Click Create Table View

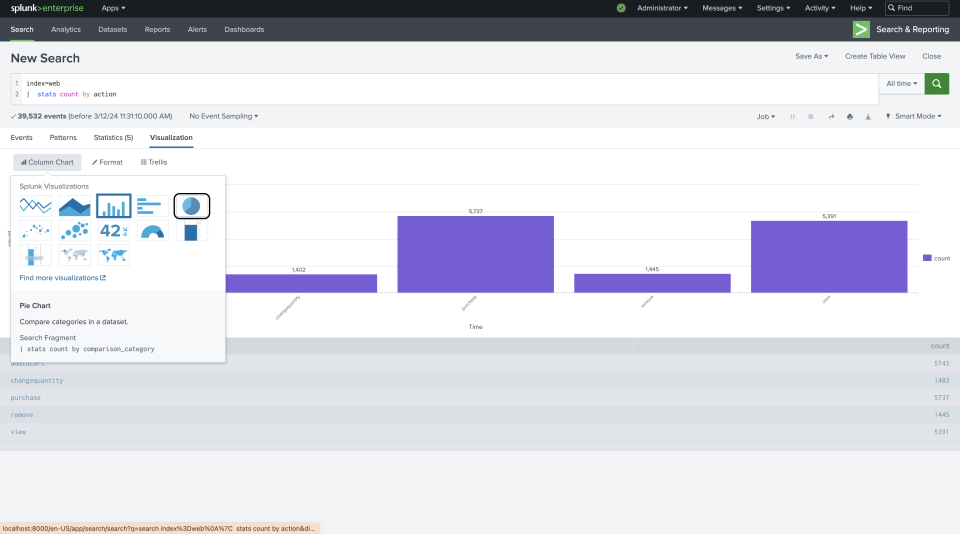[875, 56]
